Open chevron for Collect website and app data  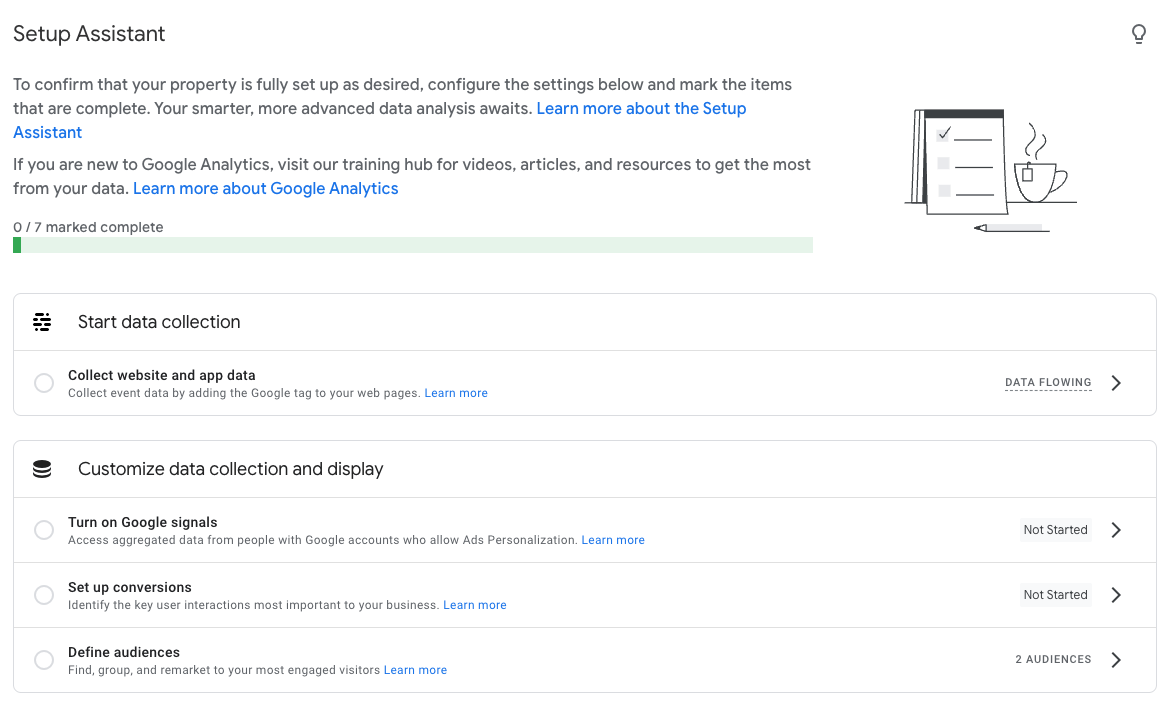tap(1116, 383)
